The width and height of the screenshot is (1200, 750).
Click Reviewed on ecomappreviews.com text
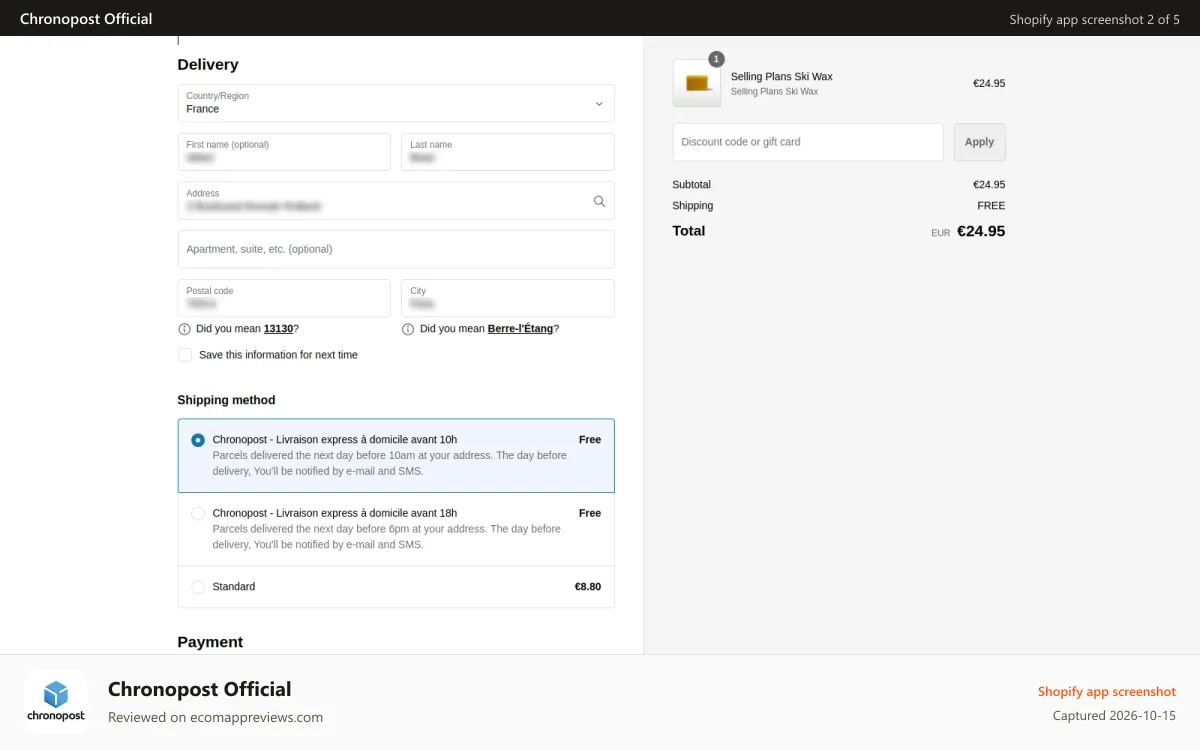pos(215,717)
